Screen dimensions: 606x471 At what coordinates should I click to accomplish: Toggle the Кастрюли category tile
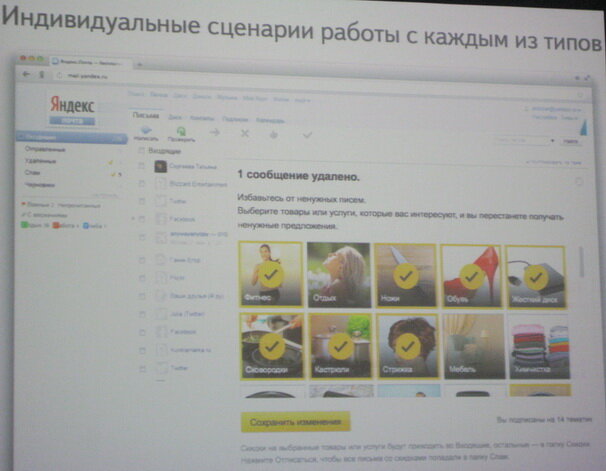(340, 346)
